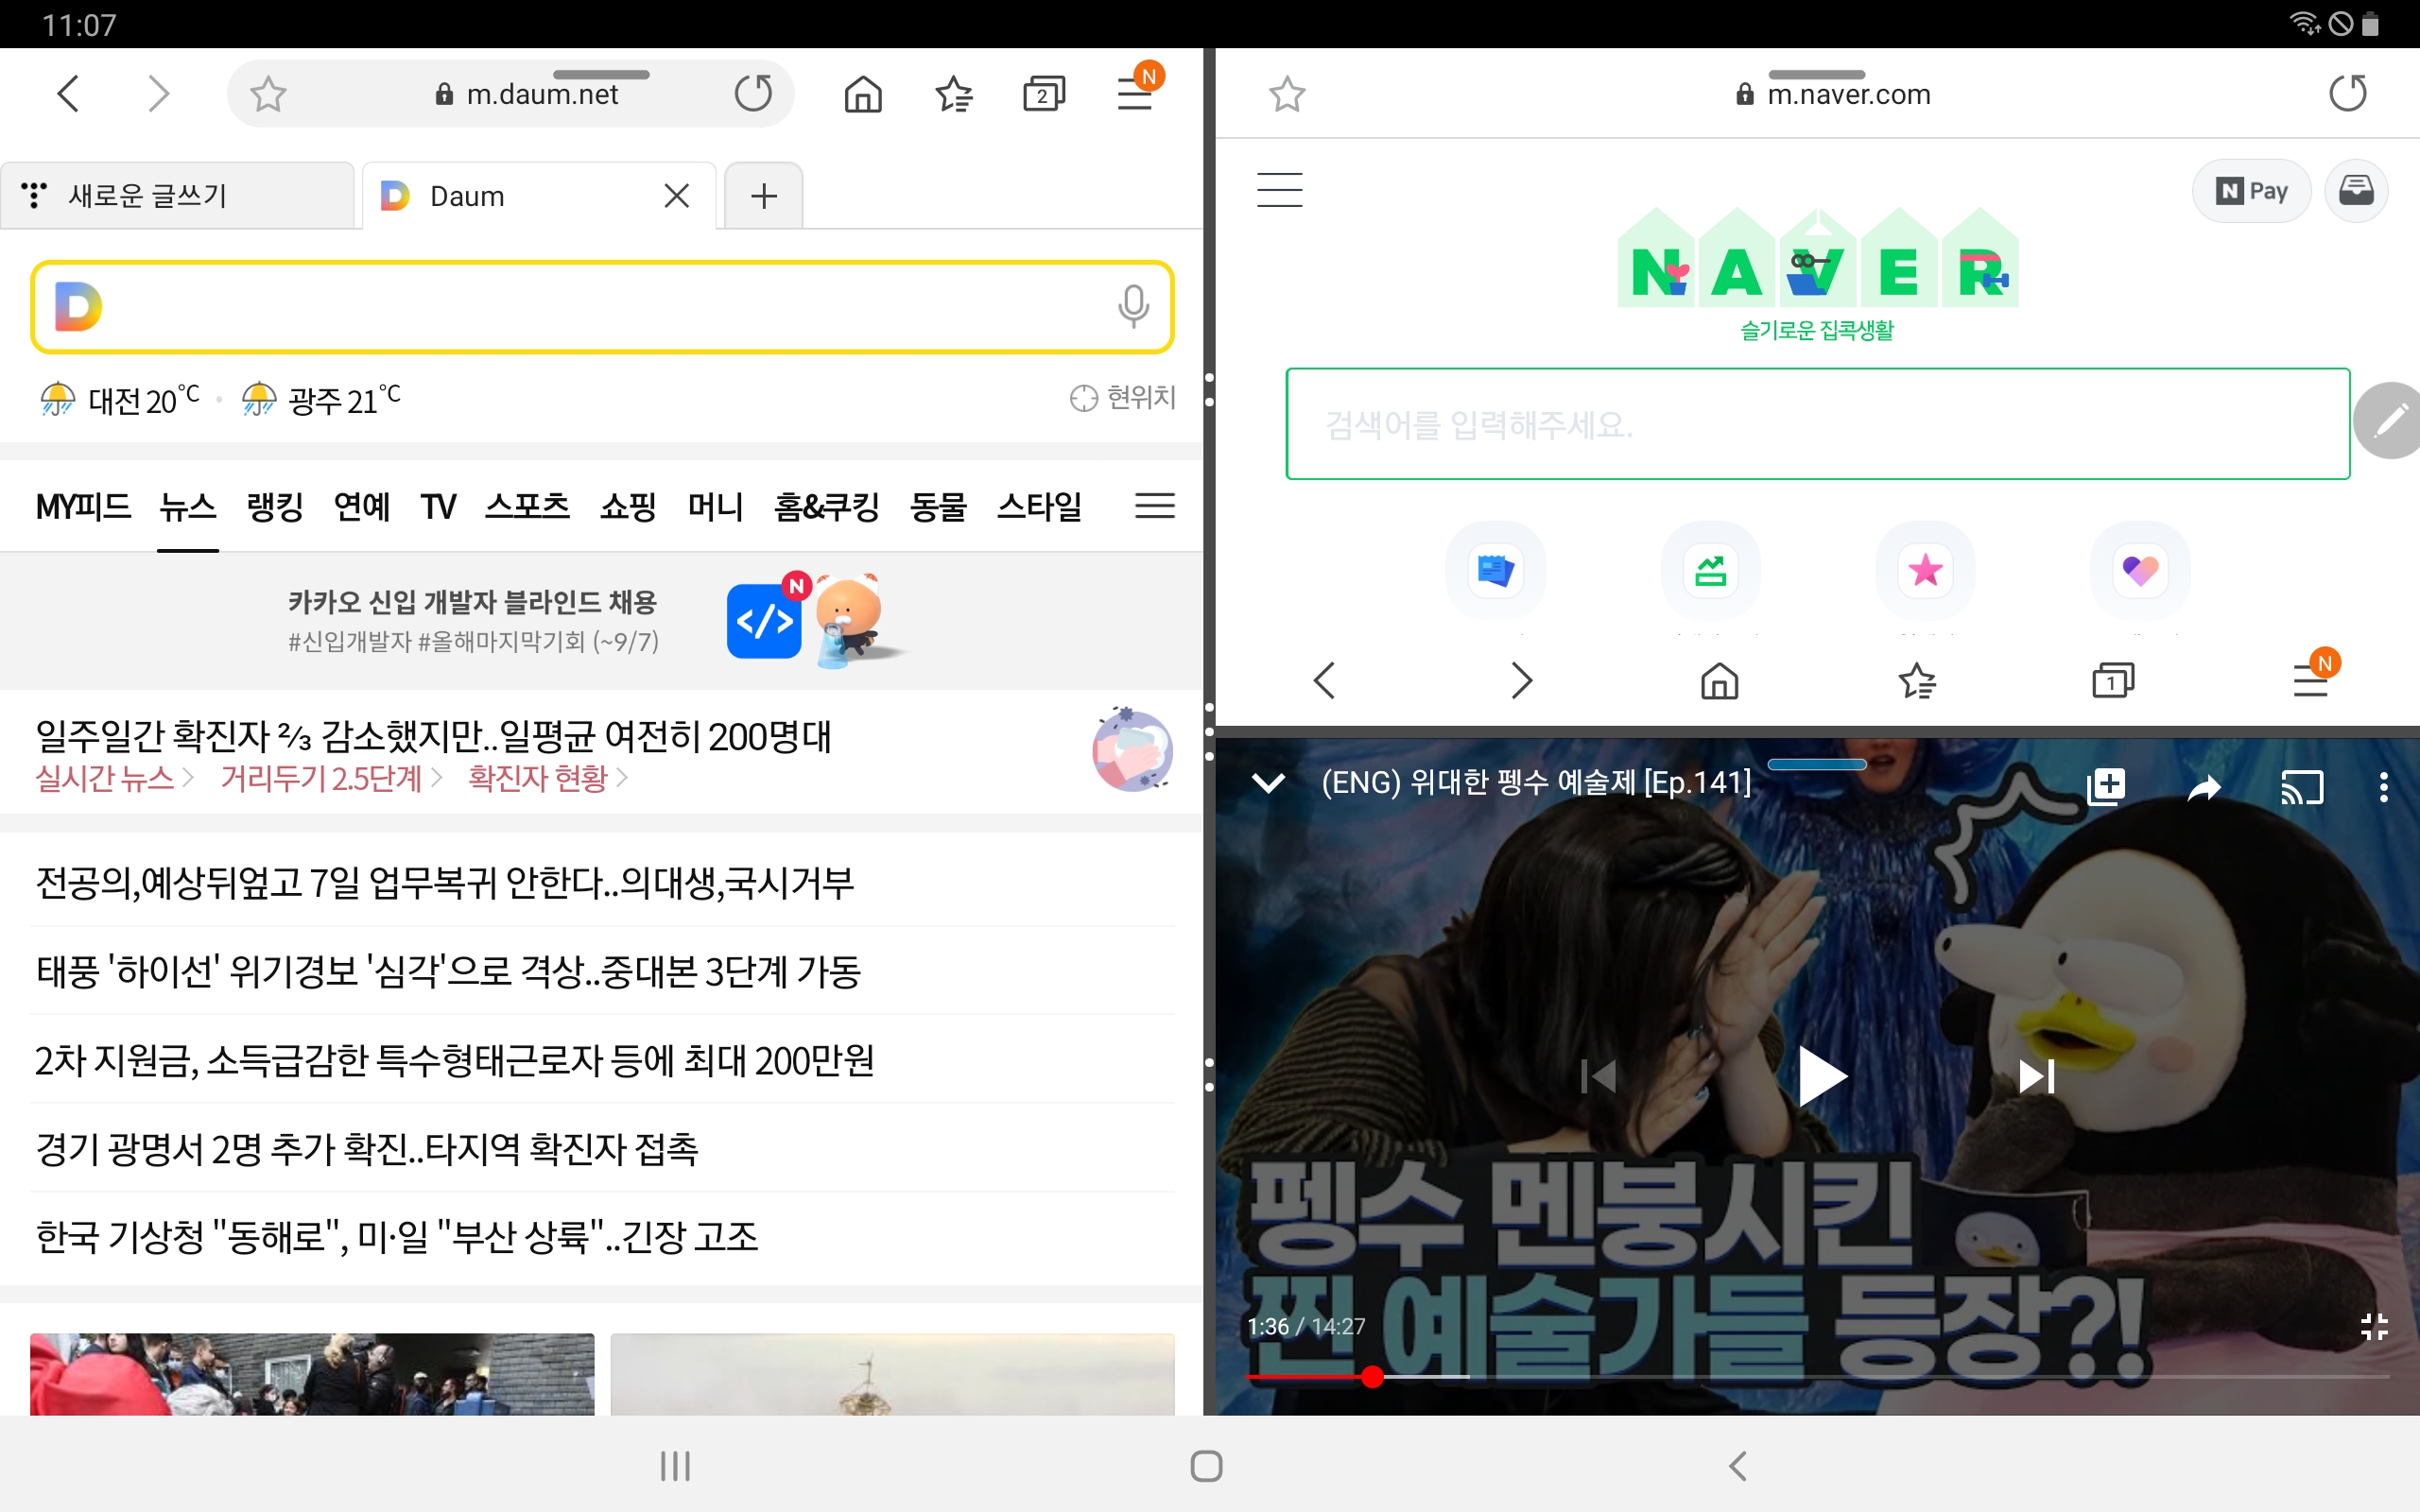Screen dimensions: 2420x1512
Task: Exit fullscreen video mode
Action: tap(2373, 1327)
